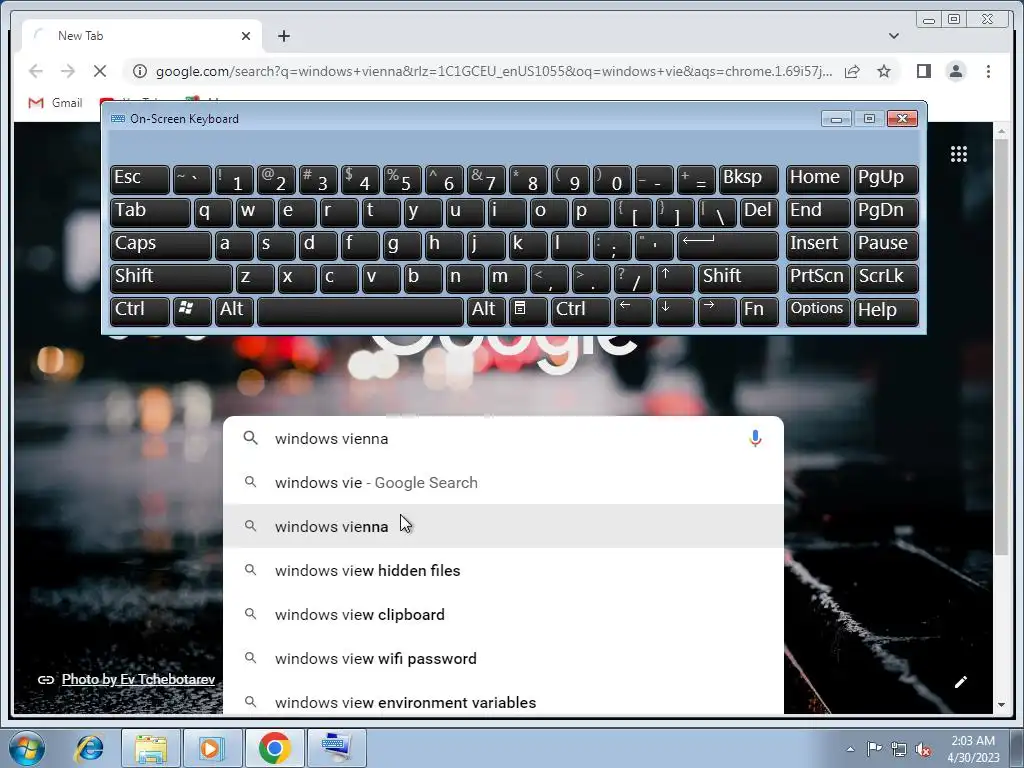Click the context menu key on keyboard
The height and width of the screenshot is (768, 1024).
[x=528, y=311]
